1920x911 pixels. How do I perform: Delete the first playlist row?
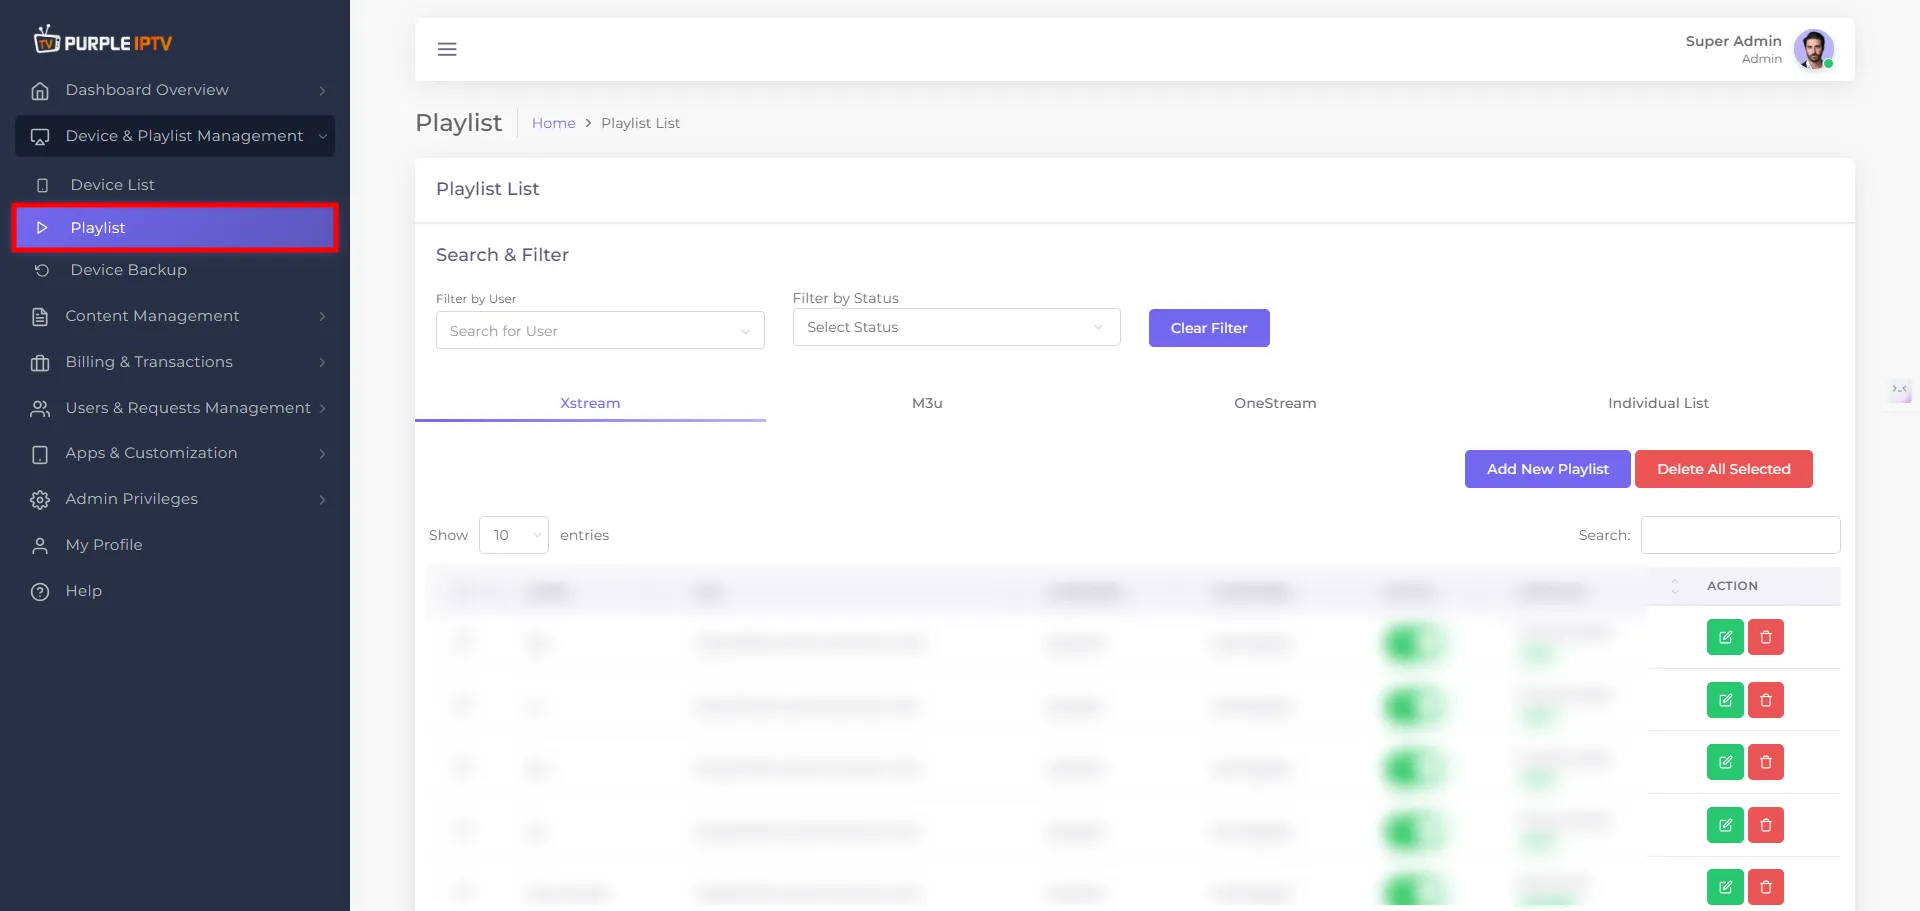pyautogui.click(x=1766, y=637)
